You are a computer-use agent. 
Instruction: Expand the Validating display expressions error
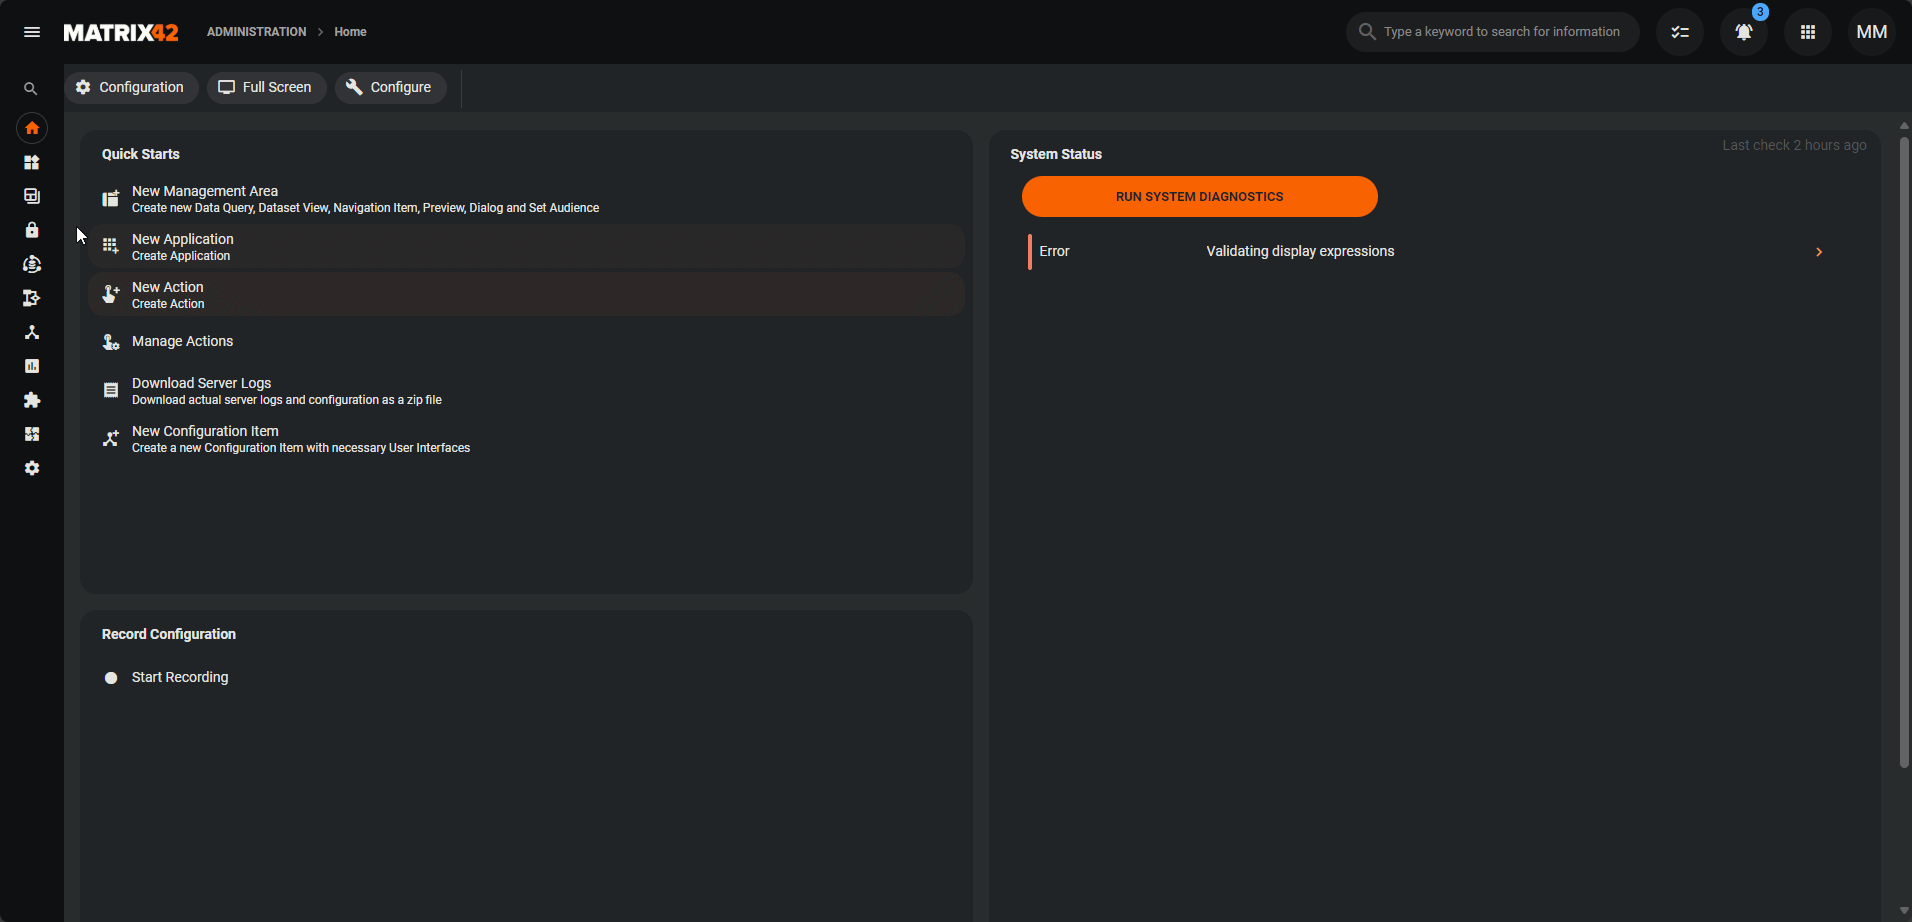1818,252
